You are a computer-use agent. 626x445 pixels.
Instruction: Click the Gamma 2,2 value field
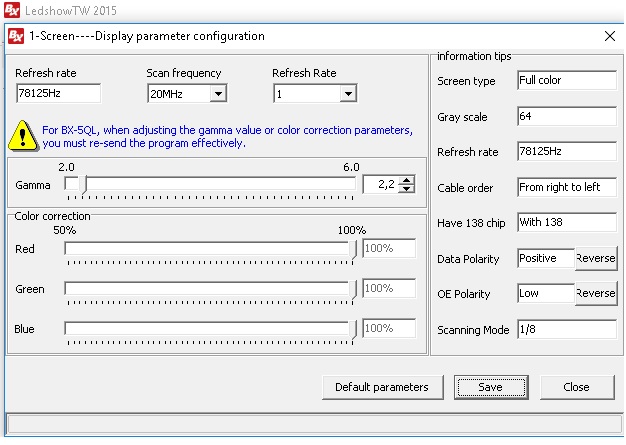point(381,184)
